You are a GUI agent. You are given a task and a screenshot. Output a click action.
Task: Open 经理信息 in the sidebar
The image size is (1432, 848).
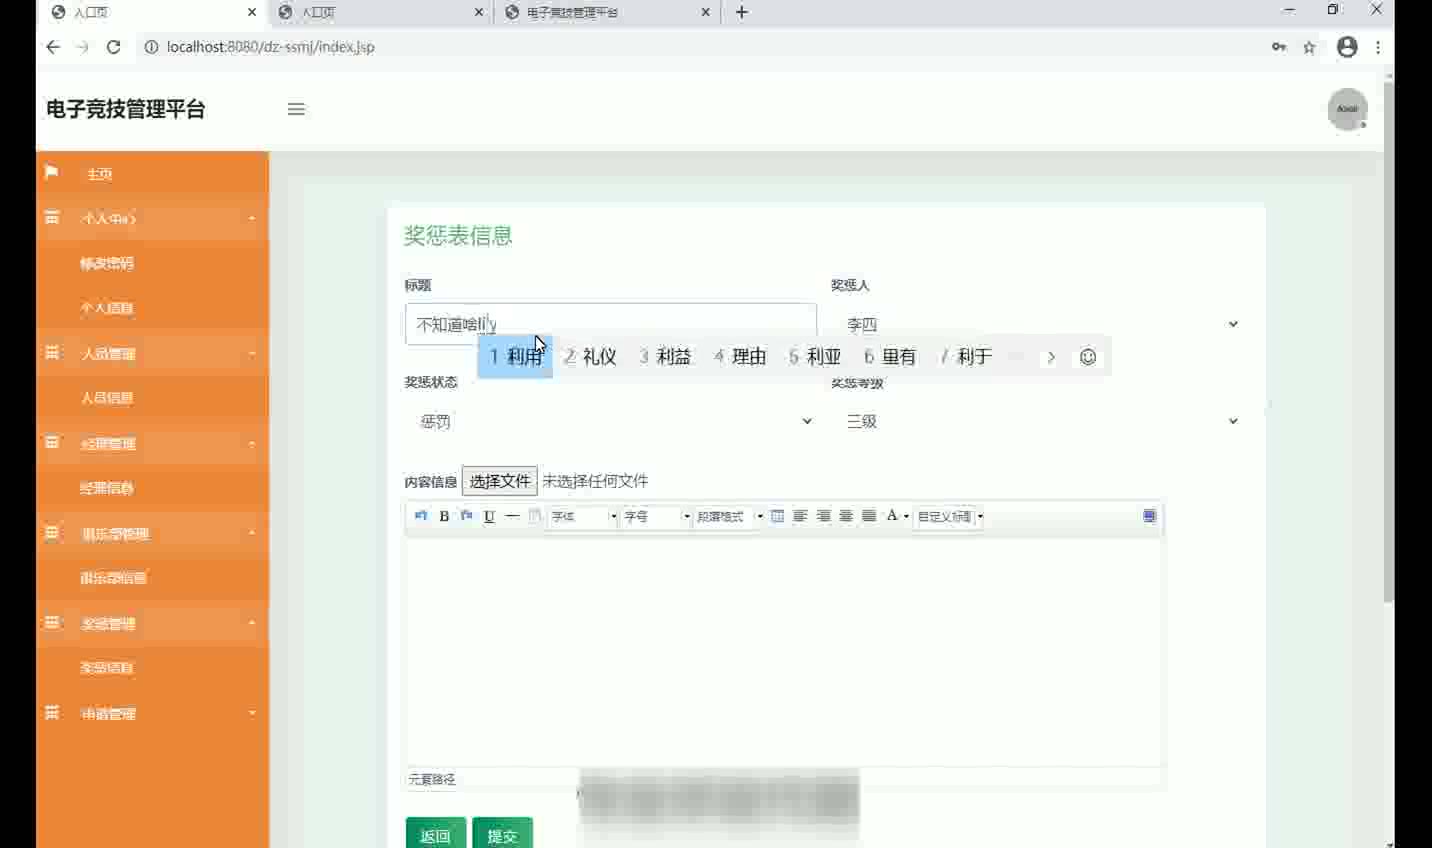pos(107,488)
